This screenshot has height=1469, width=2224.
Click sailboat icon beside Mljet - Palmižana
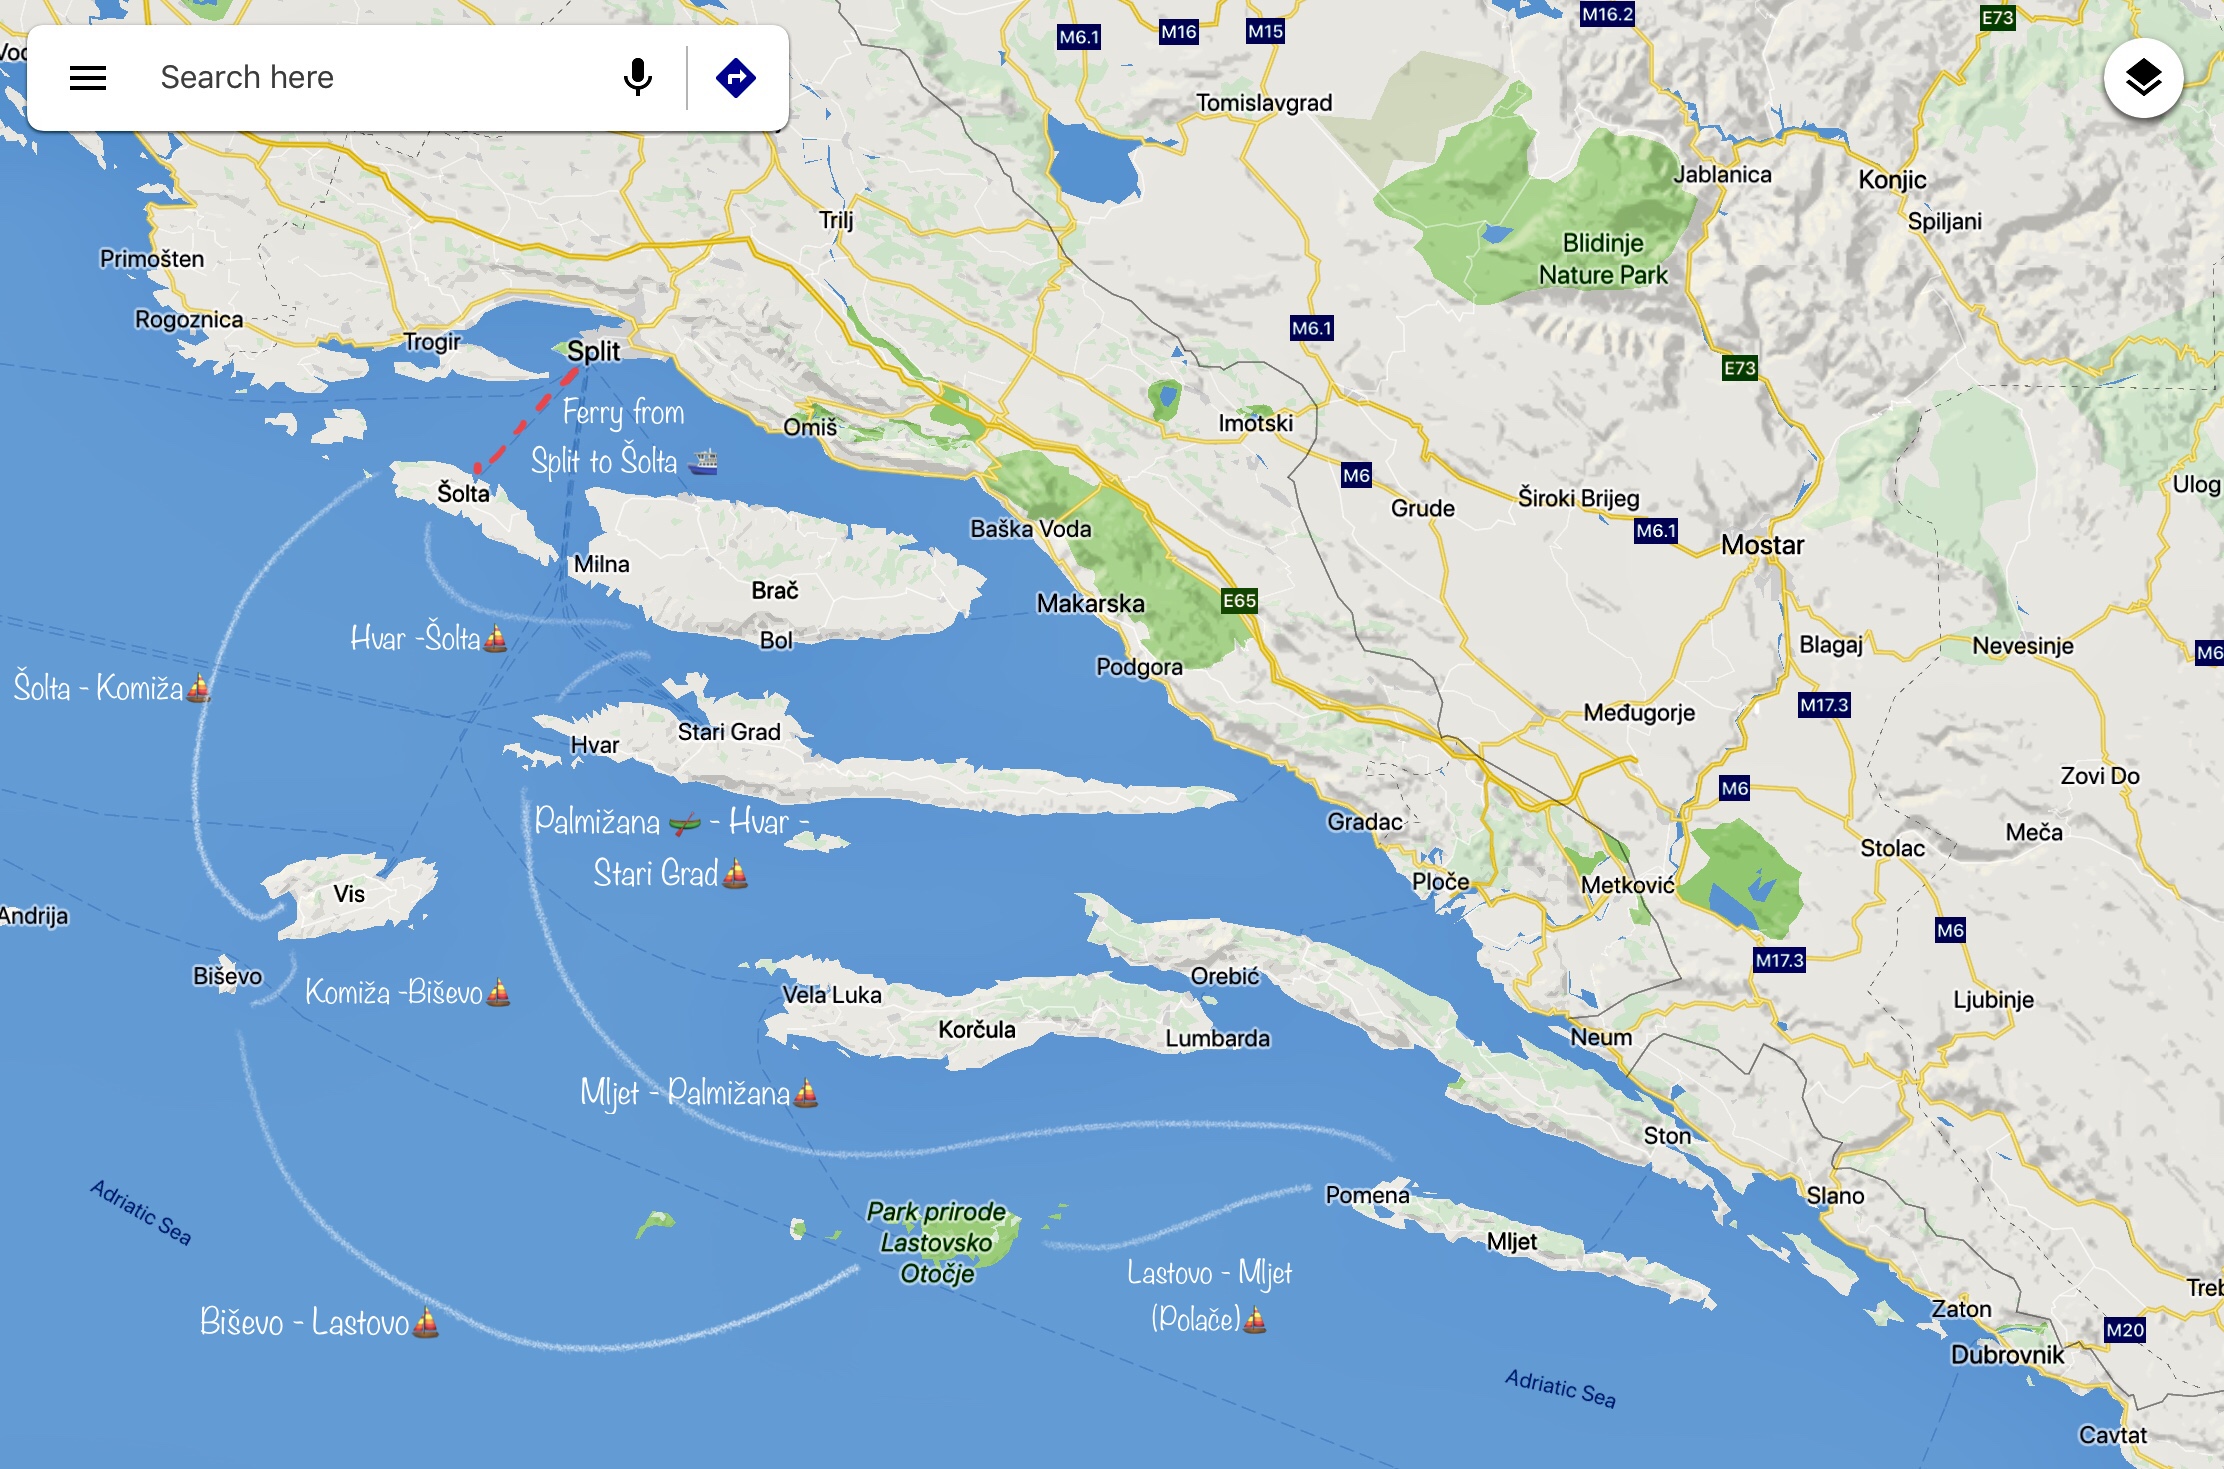pyautogui.click(x=806, y=1094)
